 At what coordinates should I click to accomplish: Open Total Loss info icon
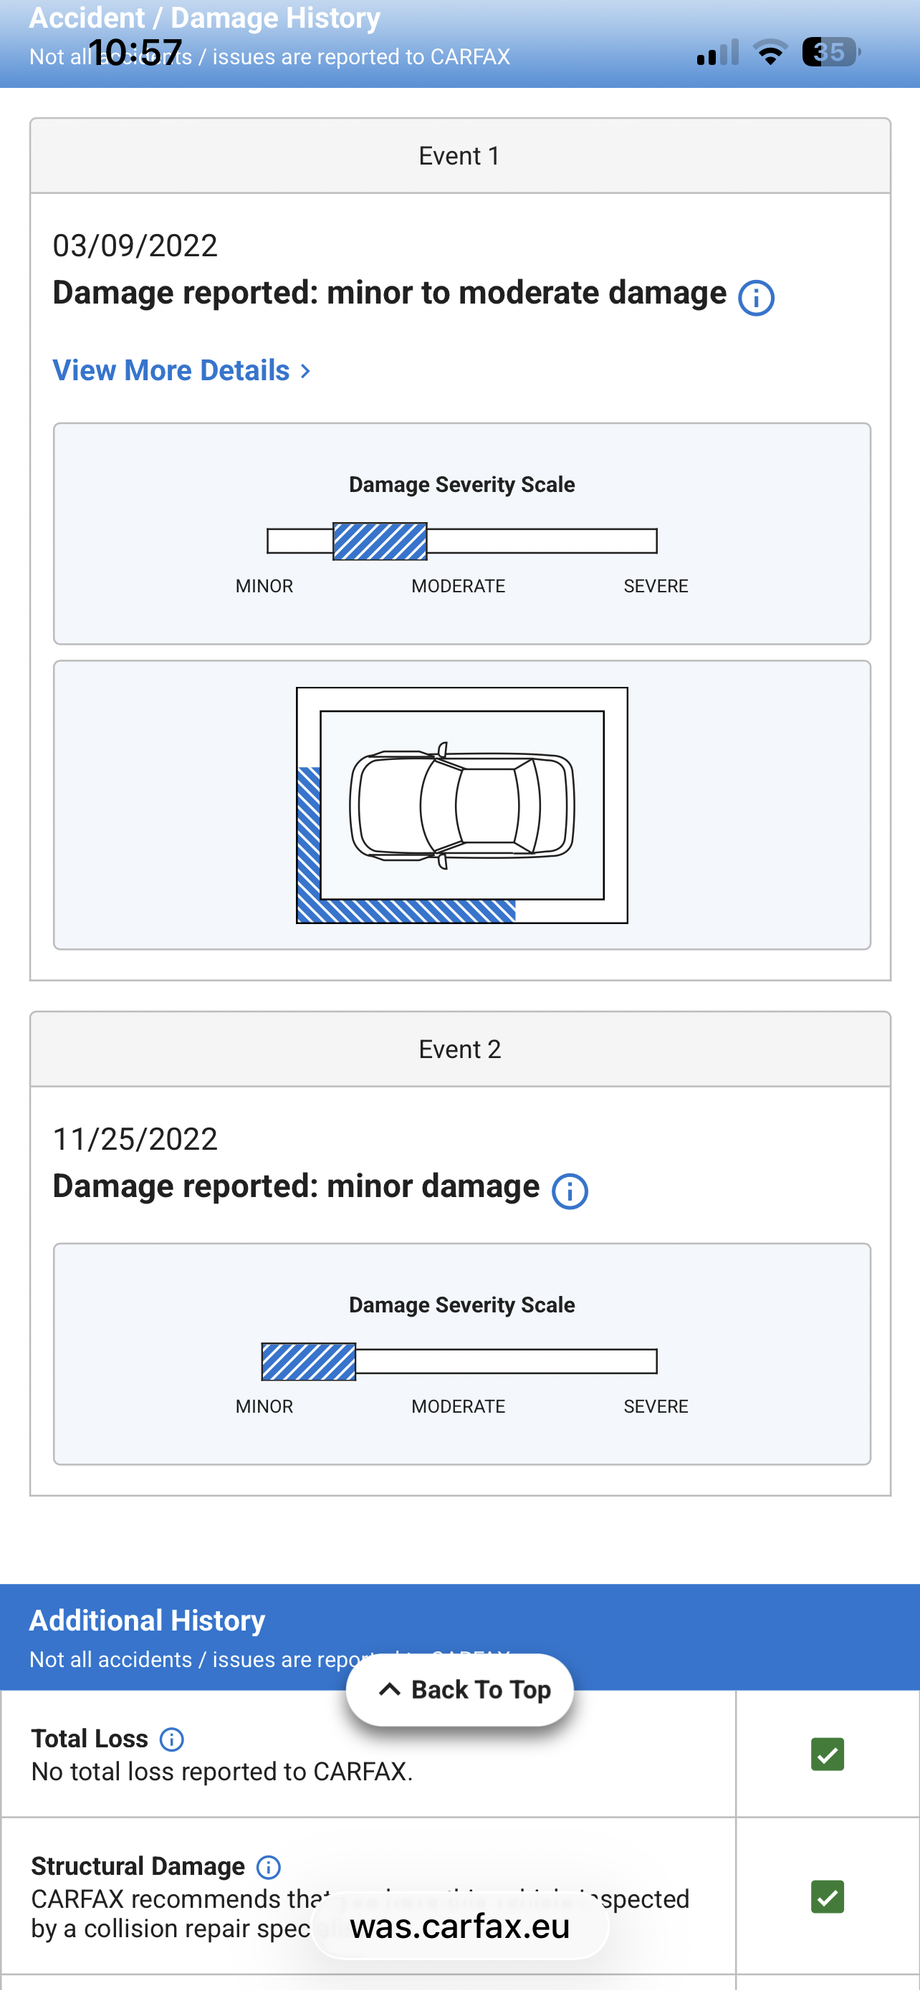pyautogui.click(x=172, y=1739)
